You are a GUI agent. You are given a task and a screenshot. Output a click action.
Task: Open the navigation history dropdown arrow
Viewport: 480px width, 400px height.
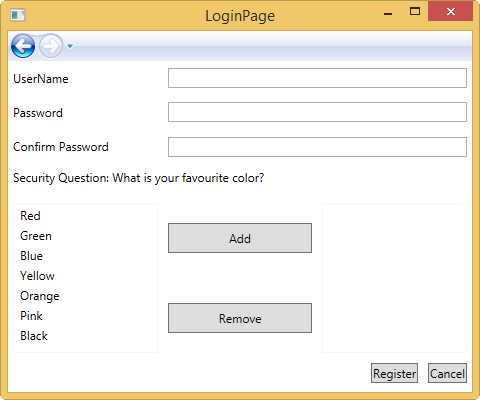click(x=70, y=46)
